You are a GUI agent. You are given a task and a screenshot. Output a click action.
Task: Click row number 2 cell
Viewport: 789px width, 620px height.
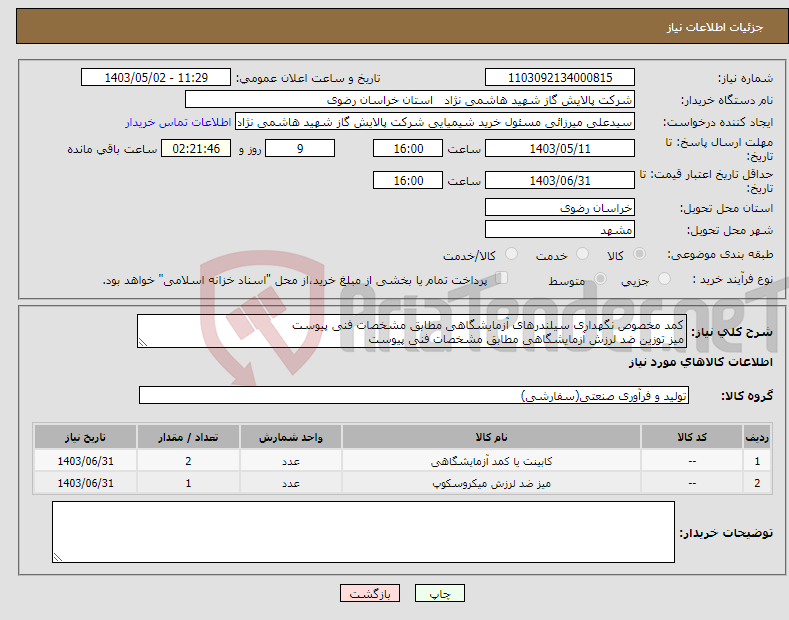click(757, 483)
